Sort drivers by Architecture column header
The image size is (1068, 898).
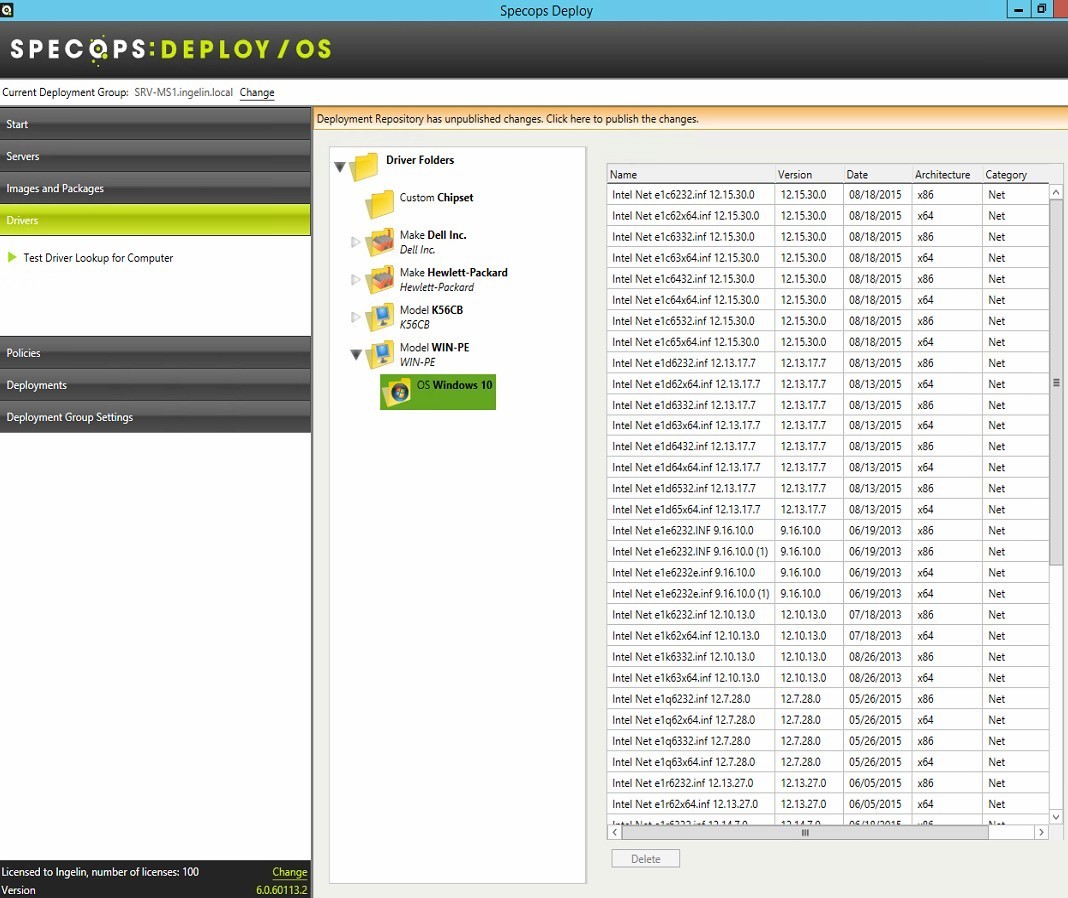coord(947,174)
